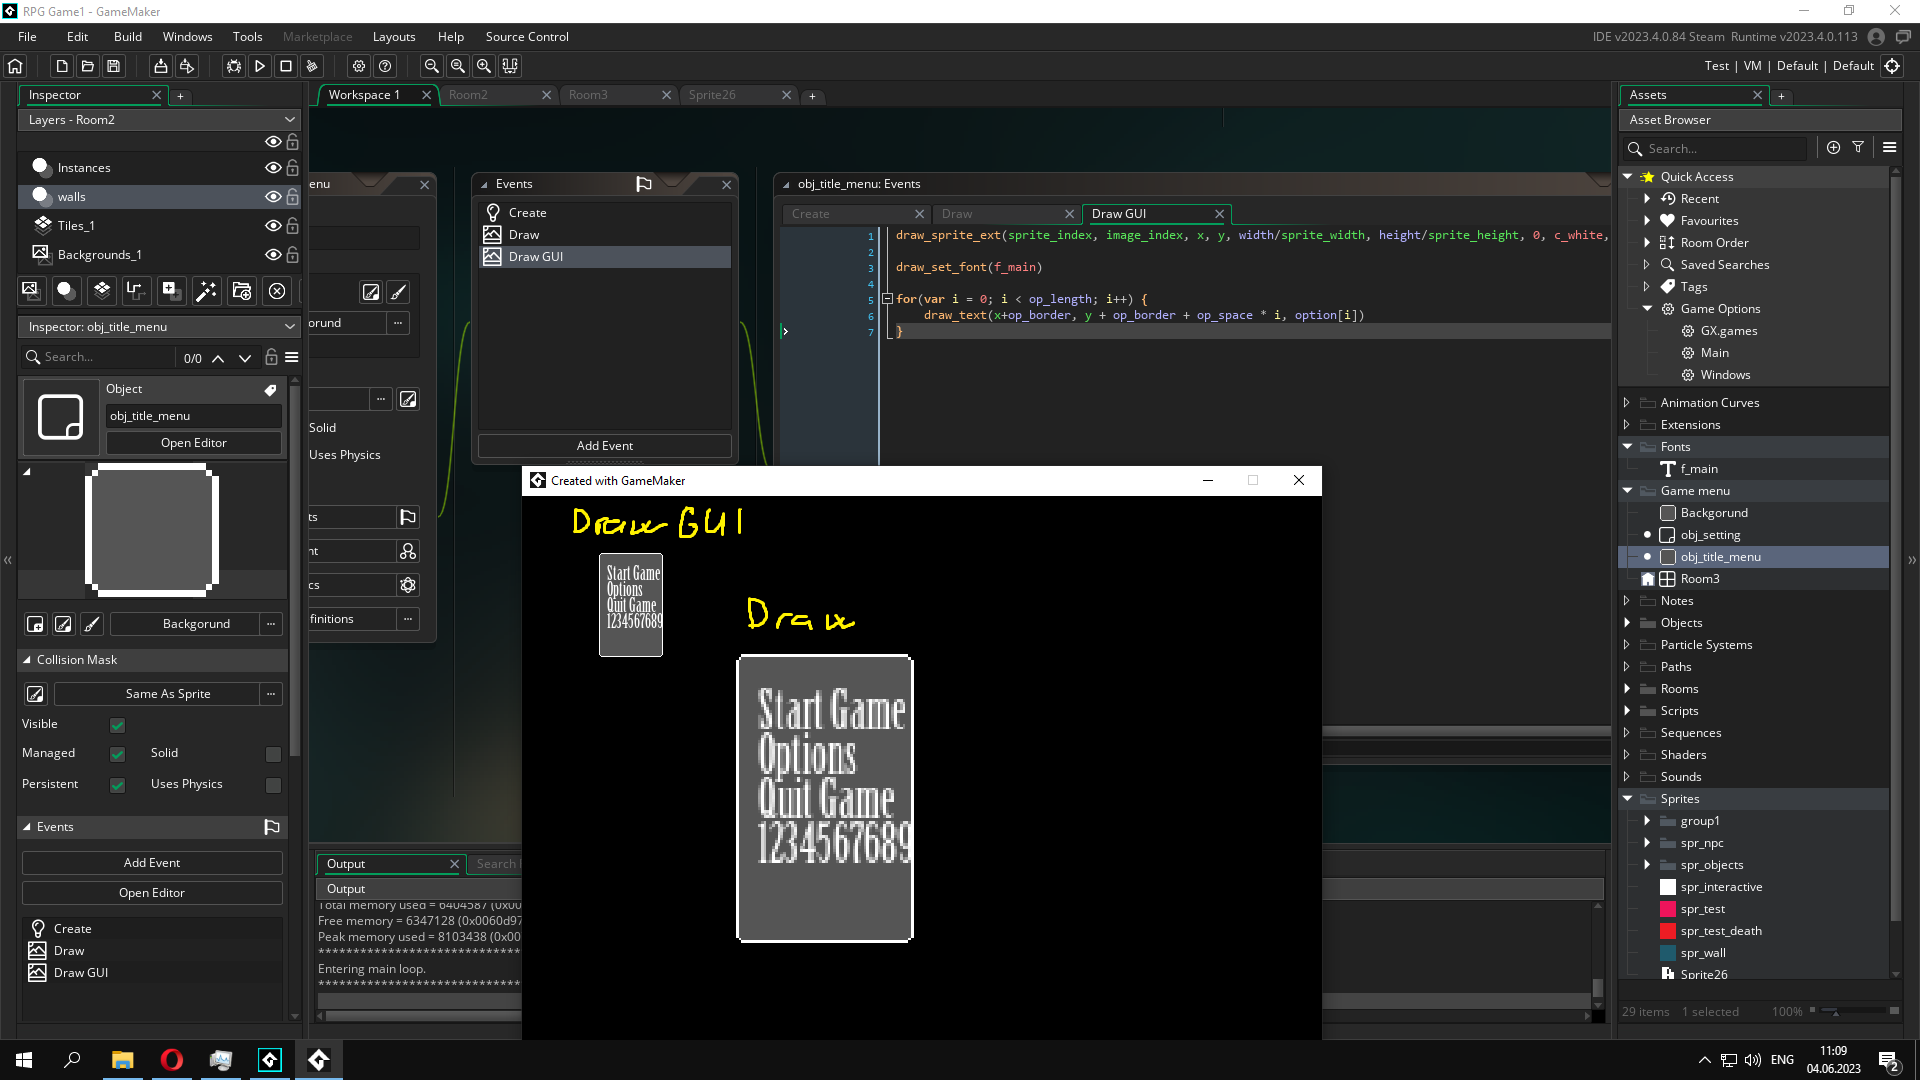1920x1080 pixels.
Task: Run the game with the Play icon
Action: tap(260, 66)
